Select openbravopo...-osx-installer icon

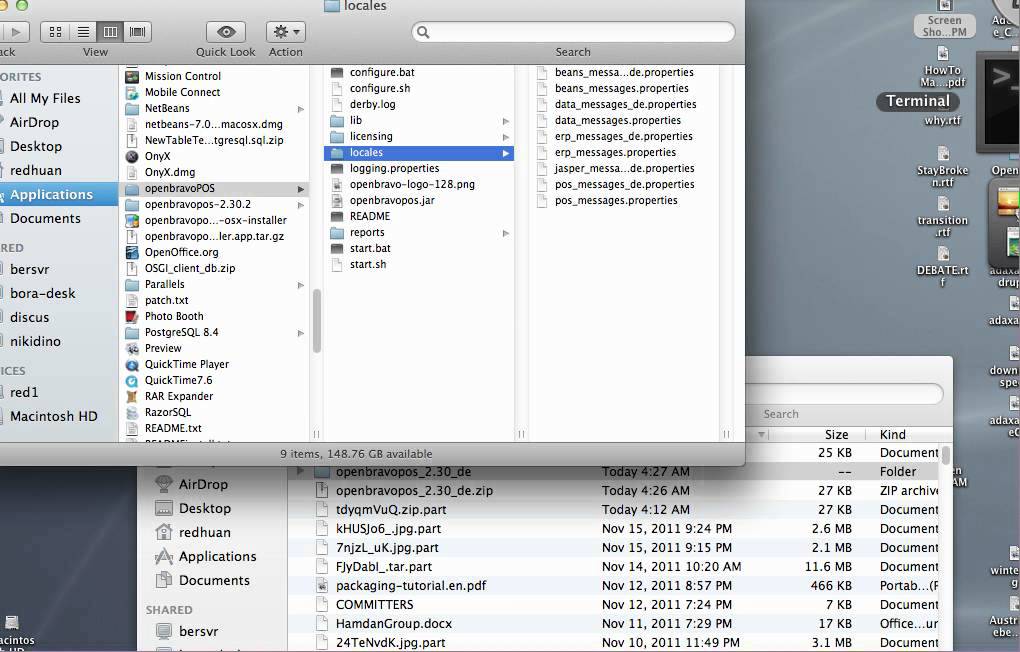(x=132, y=221)
